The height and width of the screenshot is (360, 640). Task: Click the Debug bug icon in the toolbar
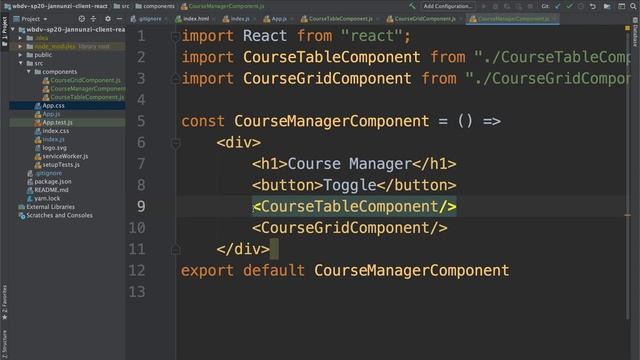click(495, 6)
